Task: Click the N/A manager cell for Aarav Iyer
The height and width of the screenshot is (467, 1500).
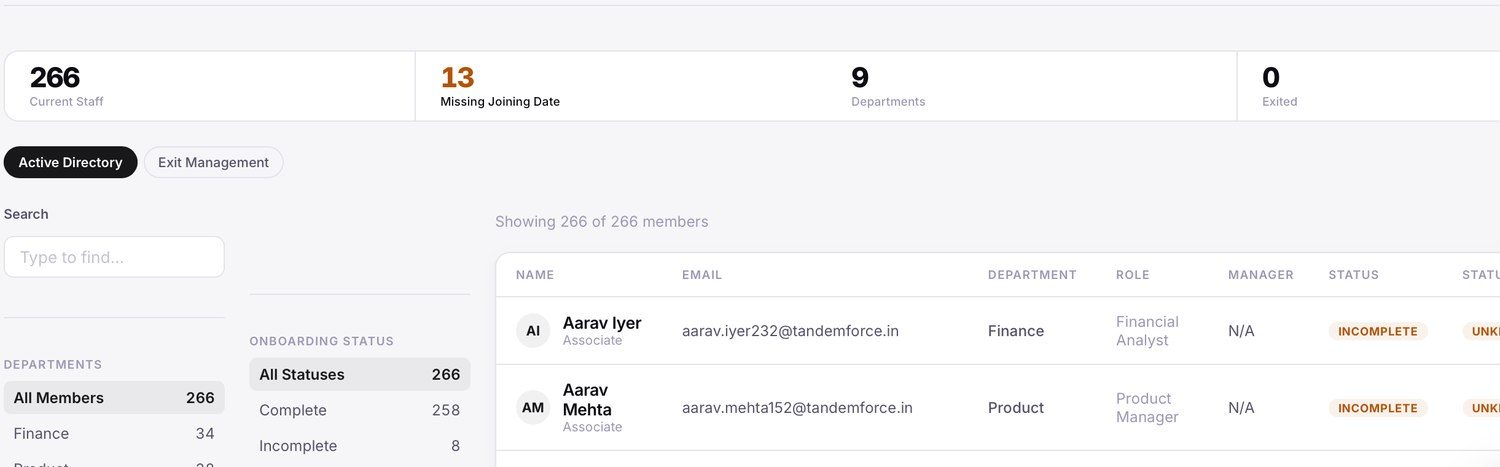Action: [1241, 331]
